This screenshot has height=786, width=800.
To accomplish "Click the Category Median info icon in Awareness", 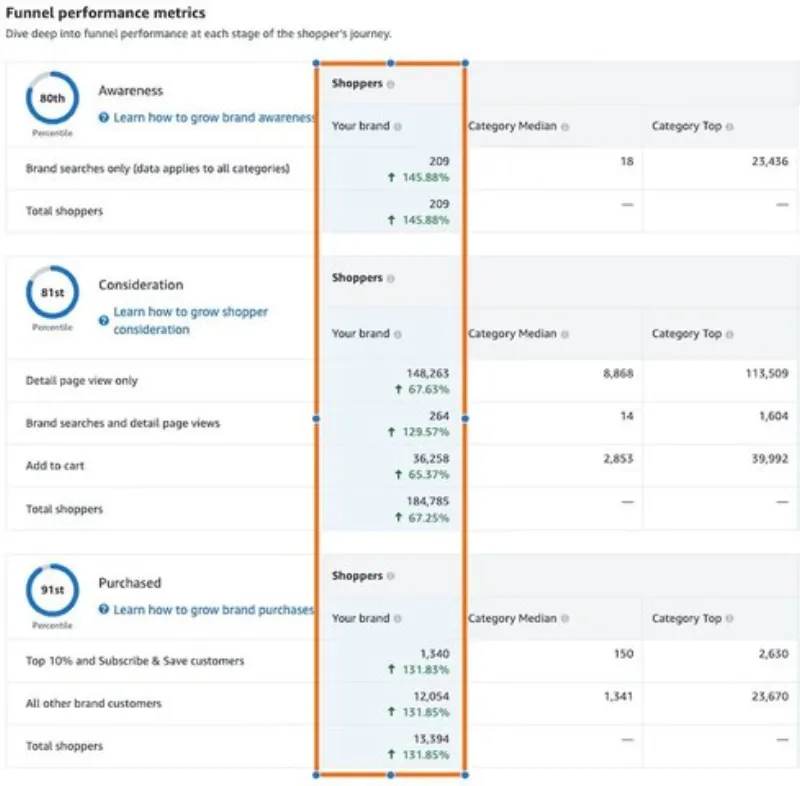I will [x=564, y=126].
